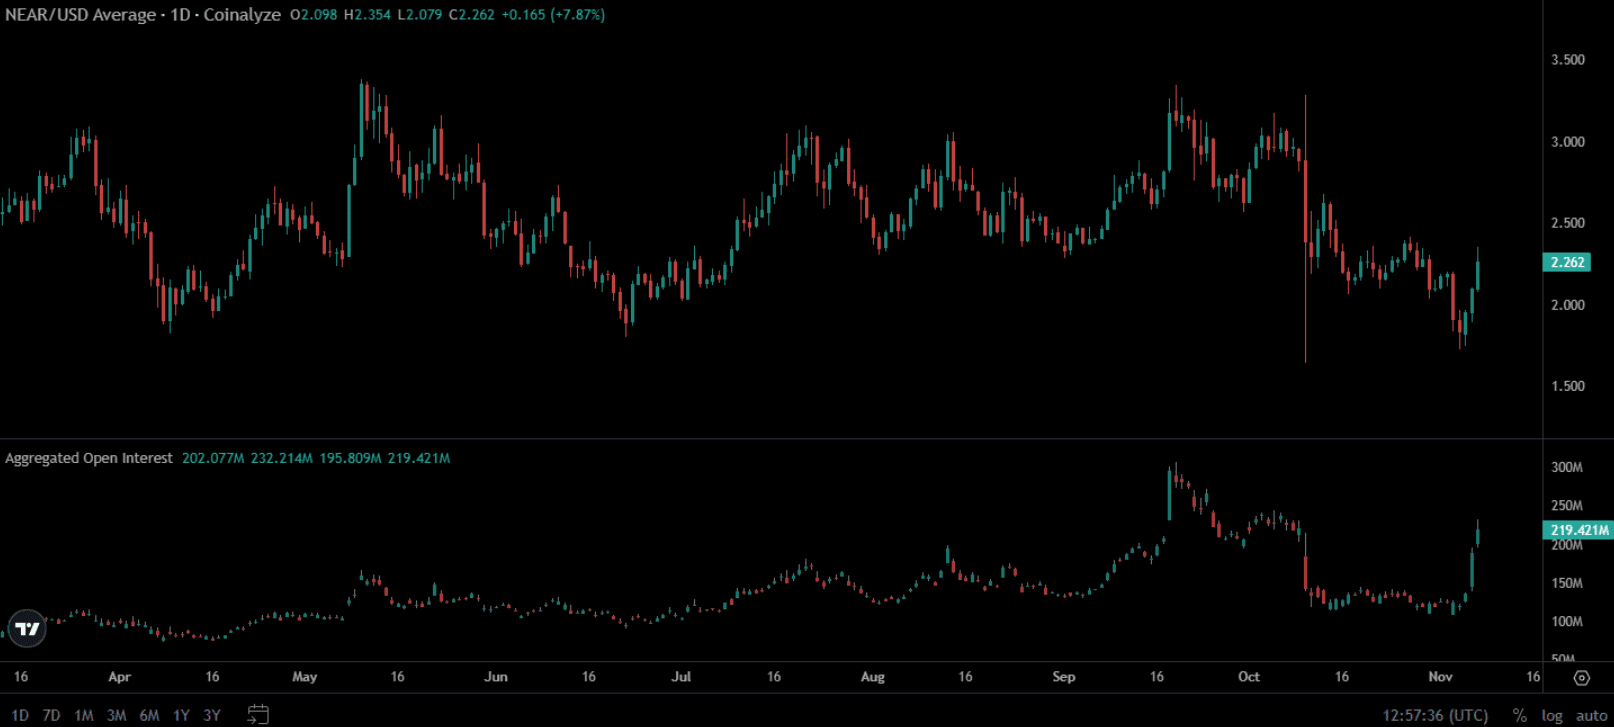Switch to 3M time range
Screen dimensions: 1614x727
point(117,715)
